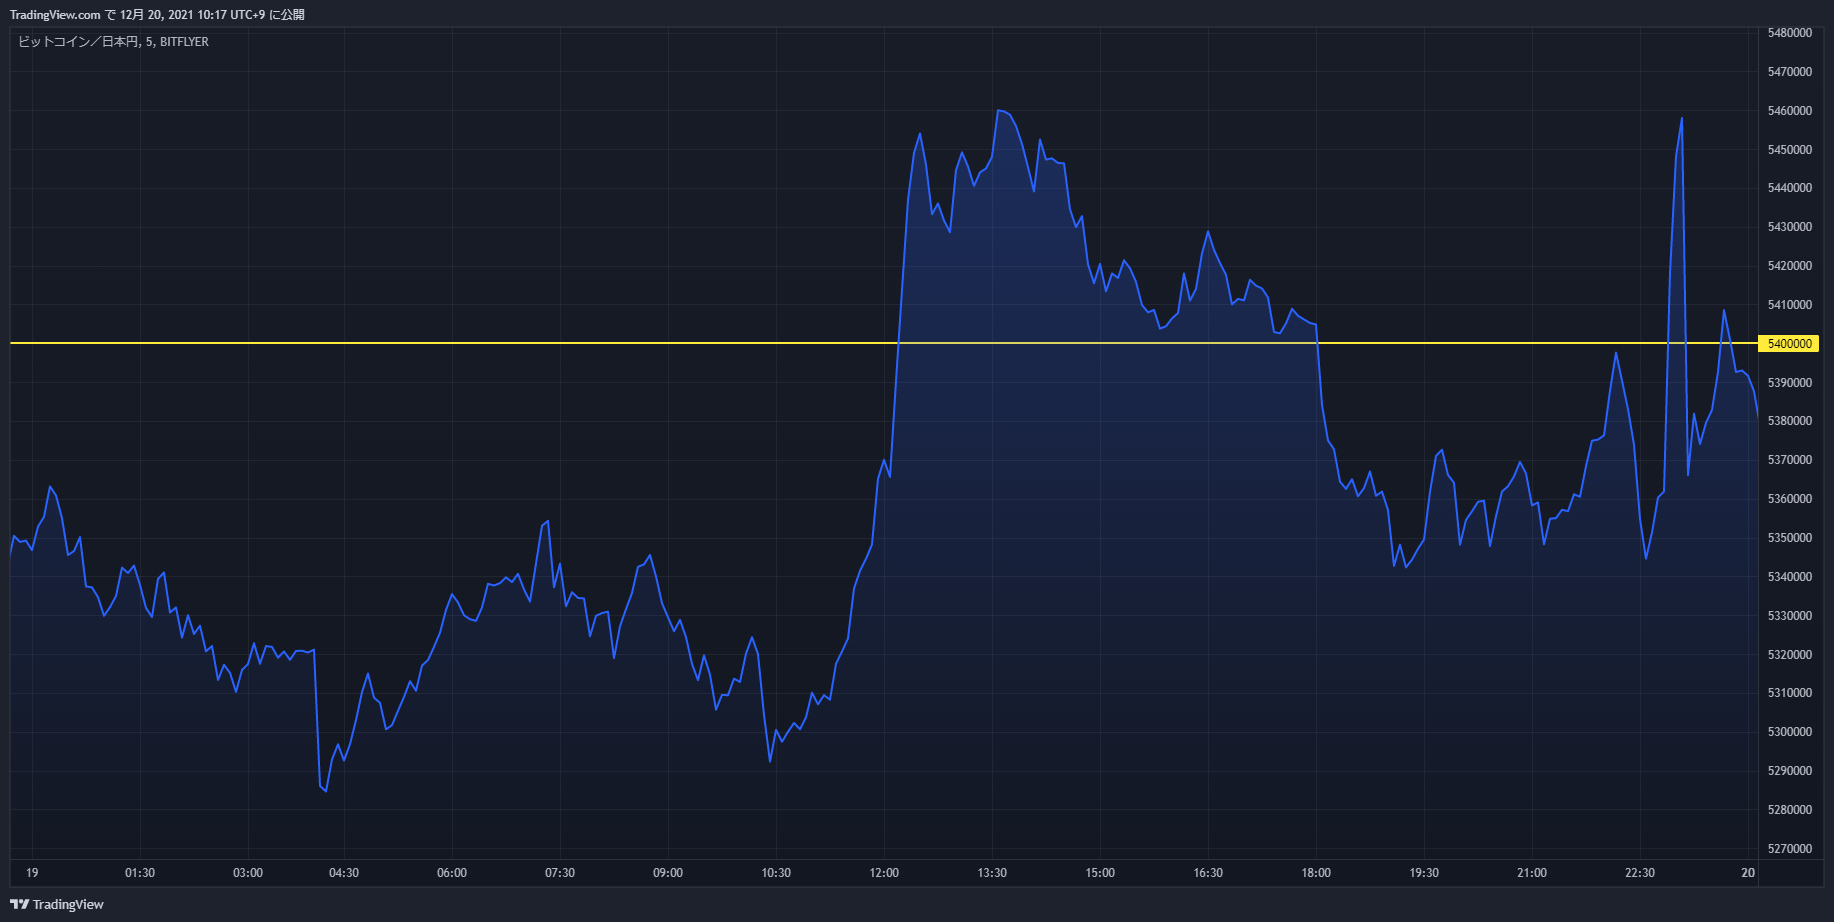Click the 12:00 time axis label
Image resolution: width=1834 pixels, height=922 pixels.
click(884, 873)
